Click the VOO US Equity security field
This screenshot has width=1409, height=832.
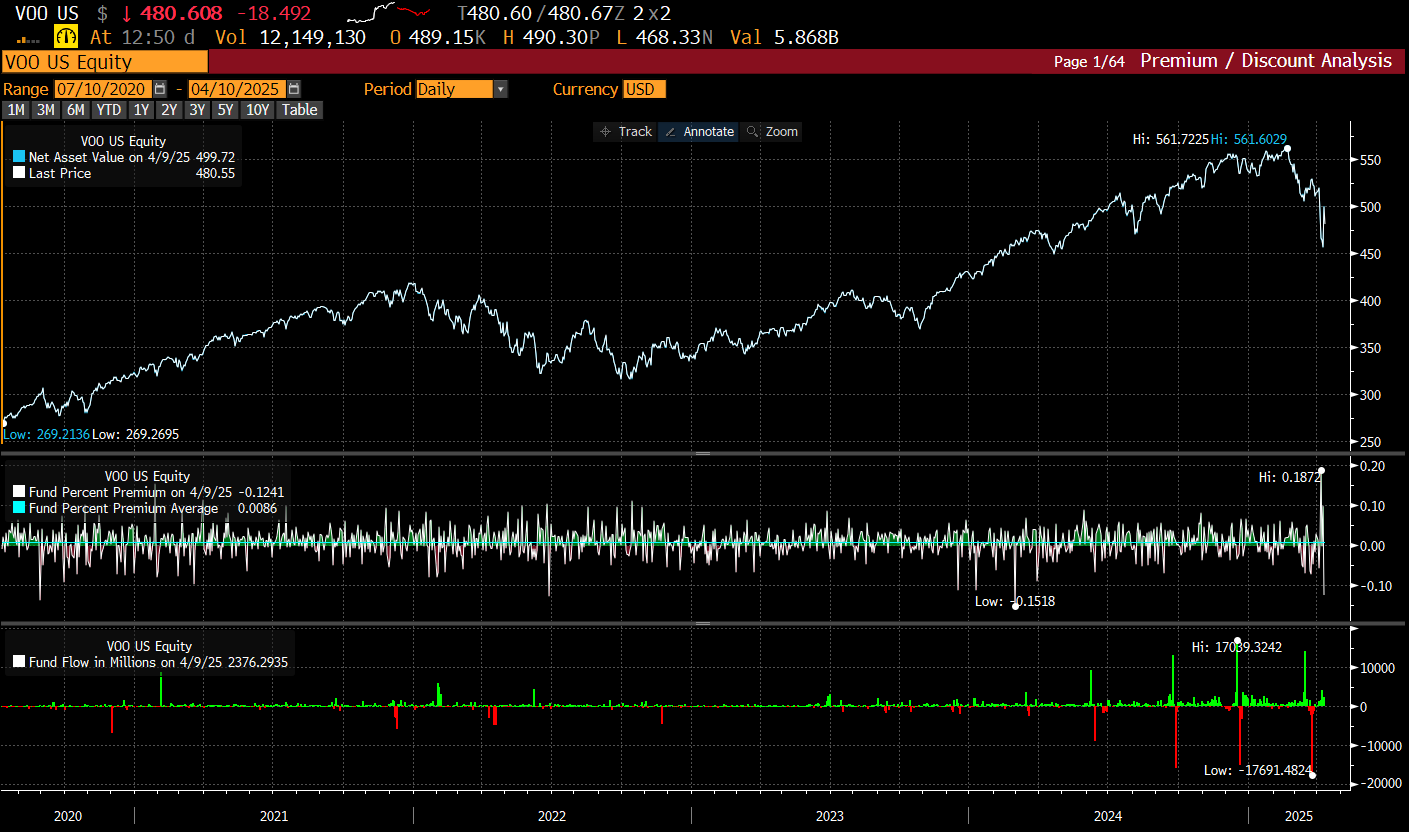pos(68,62)
